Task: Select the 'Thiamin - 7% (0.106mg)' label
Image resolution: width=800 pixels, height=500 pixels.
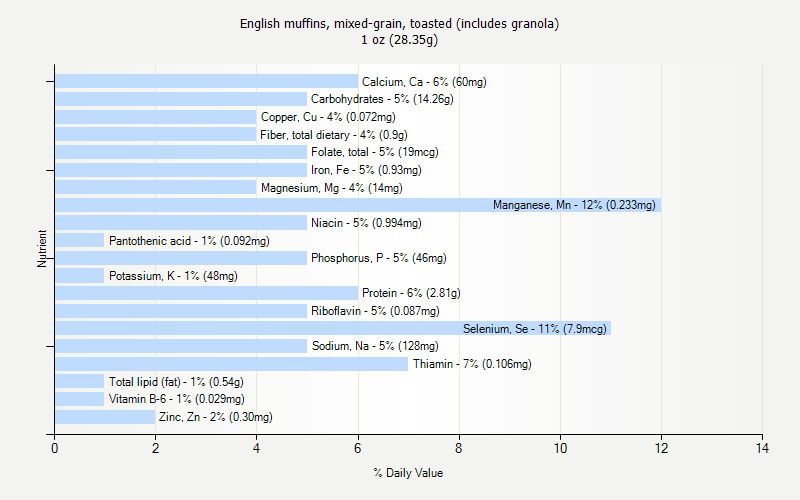Action: tap(472, 364)
